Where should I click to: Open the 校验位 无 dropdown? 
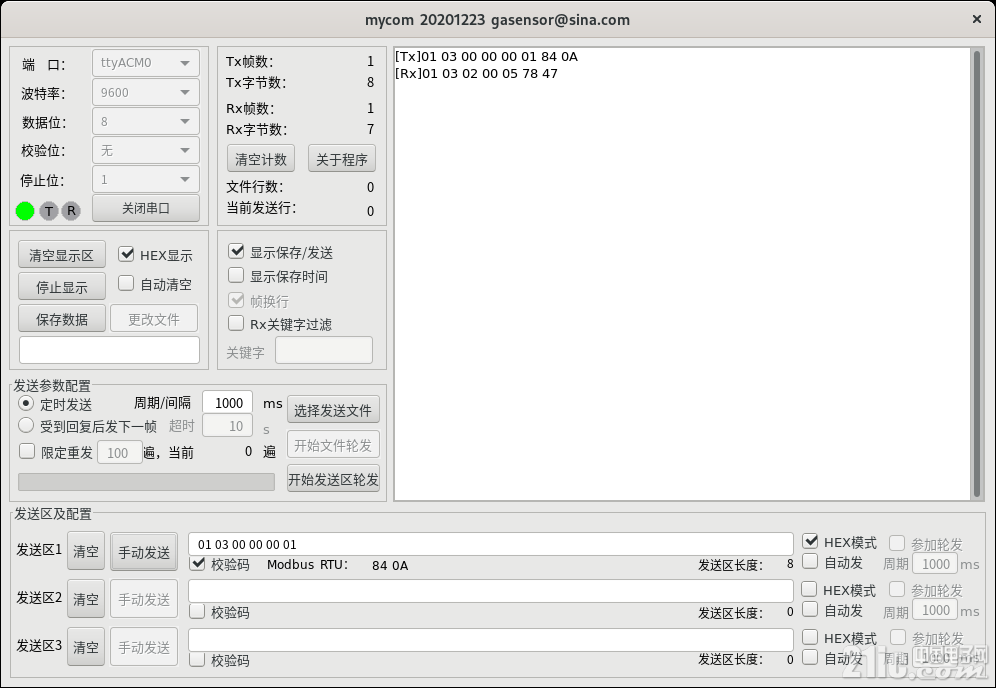pos(145,151)
